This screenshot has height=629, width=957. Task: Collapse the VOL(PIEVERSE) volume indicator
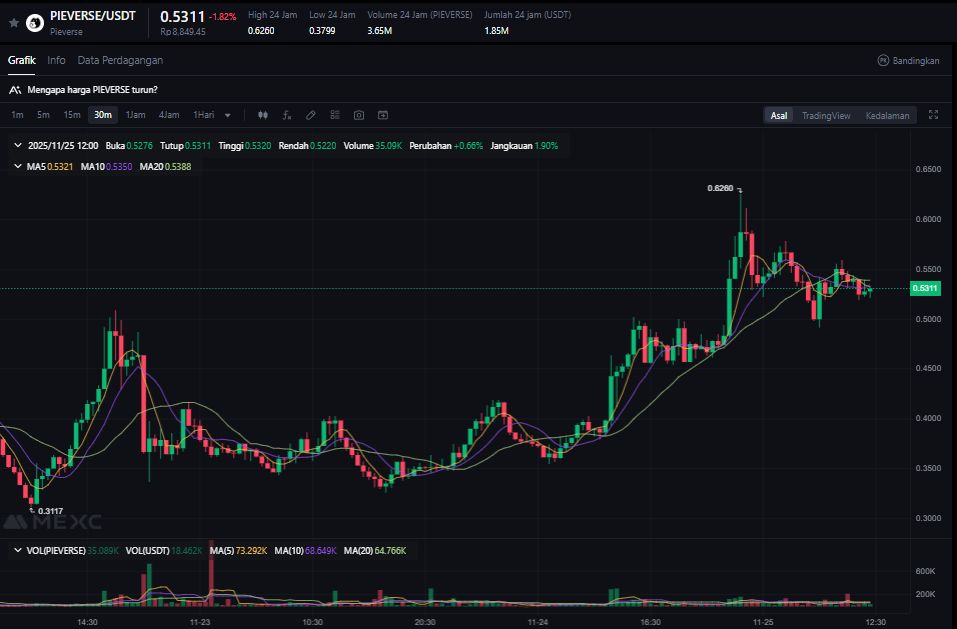[x=18, y=550]
